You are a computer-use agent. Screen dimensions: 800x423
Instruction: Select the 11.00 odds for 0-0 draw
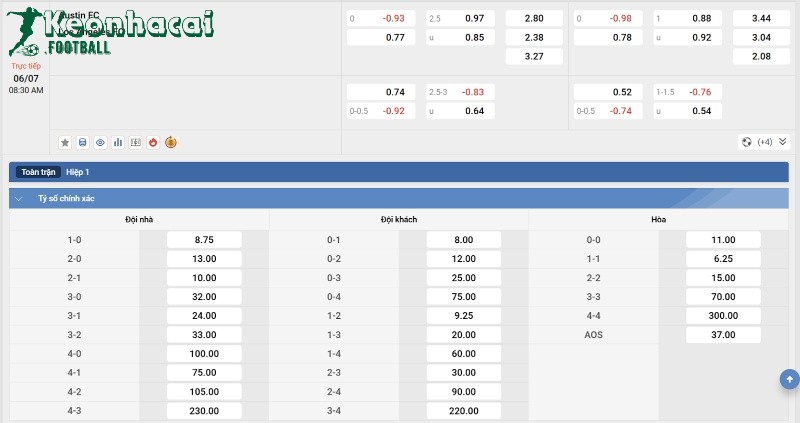click(x=723, y=240)
